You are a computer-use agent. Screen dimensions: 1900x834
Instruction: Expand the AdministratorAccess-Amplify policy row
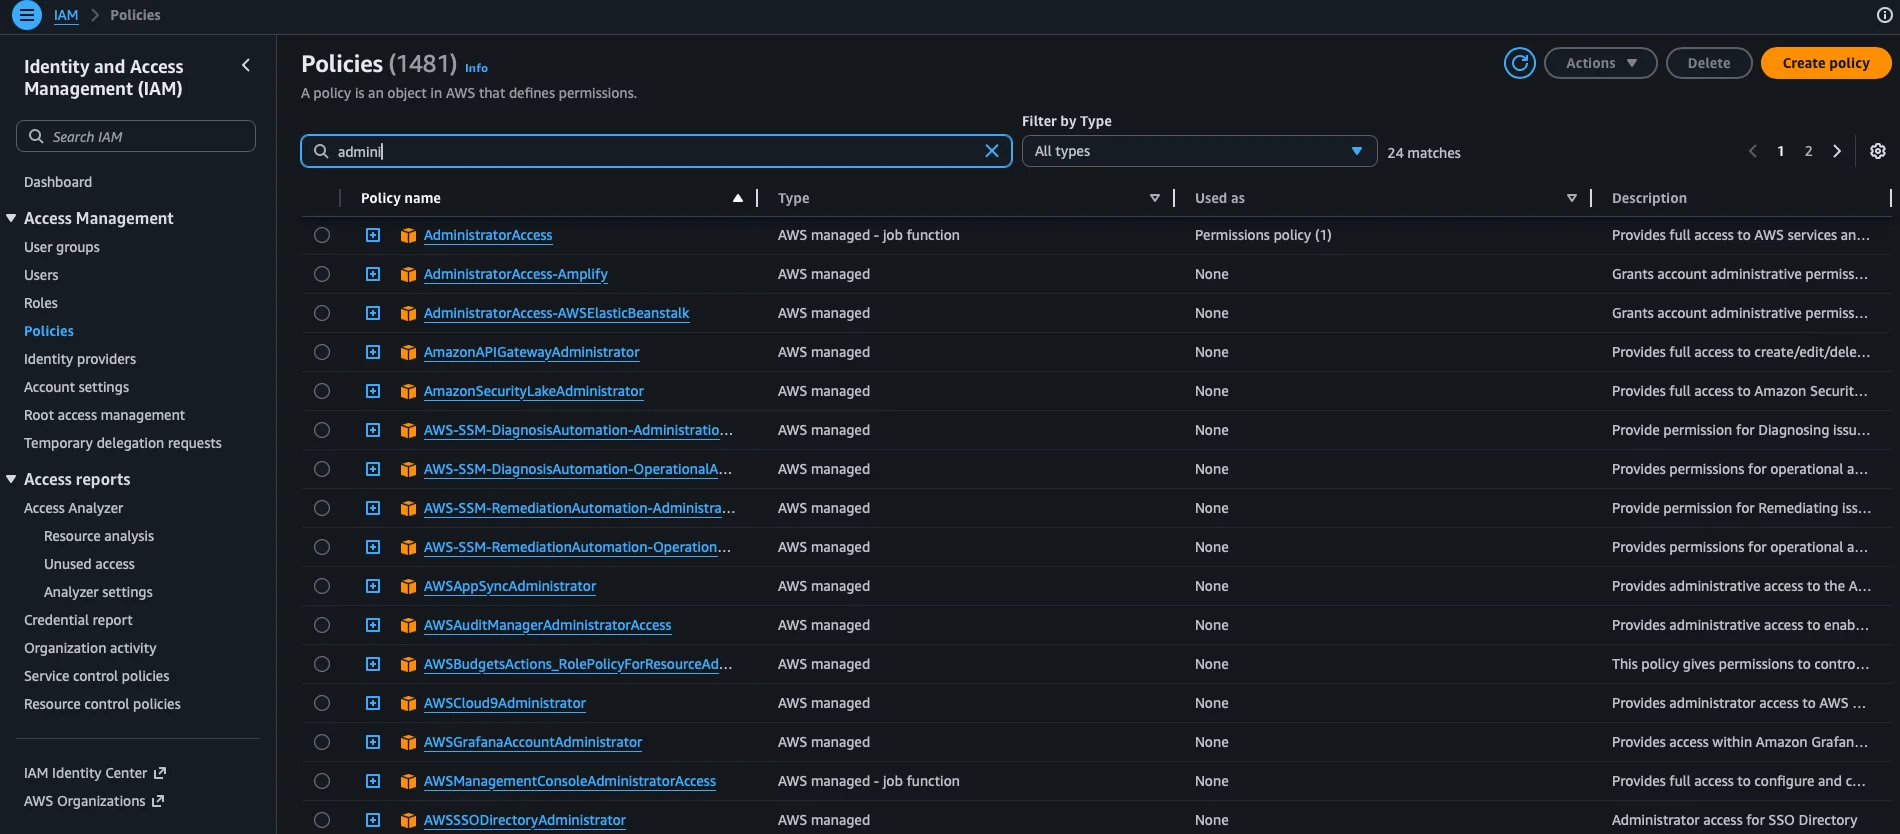pyautogui.click(x=373, y=274)
